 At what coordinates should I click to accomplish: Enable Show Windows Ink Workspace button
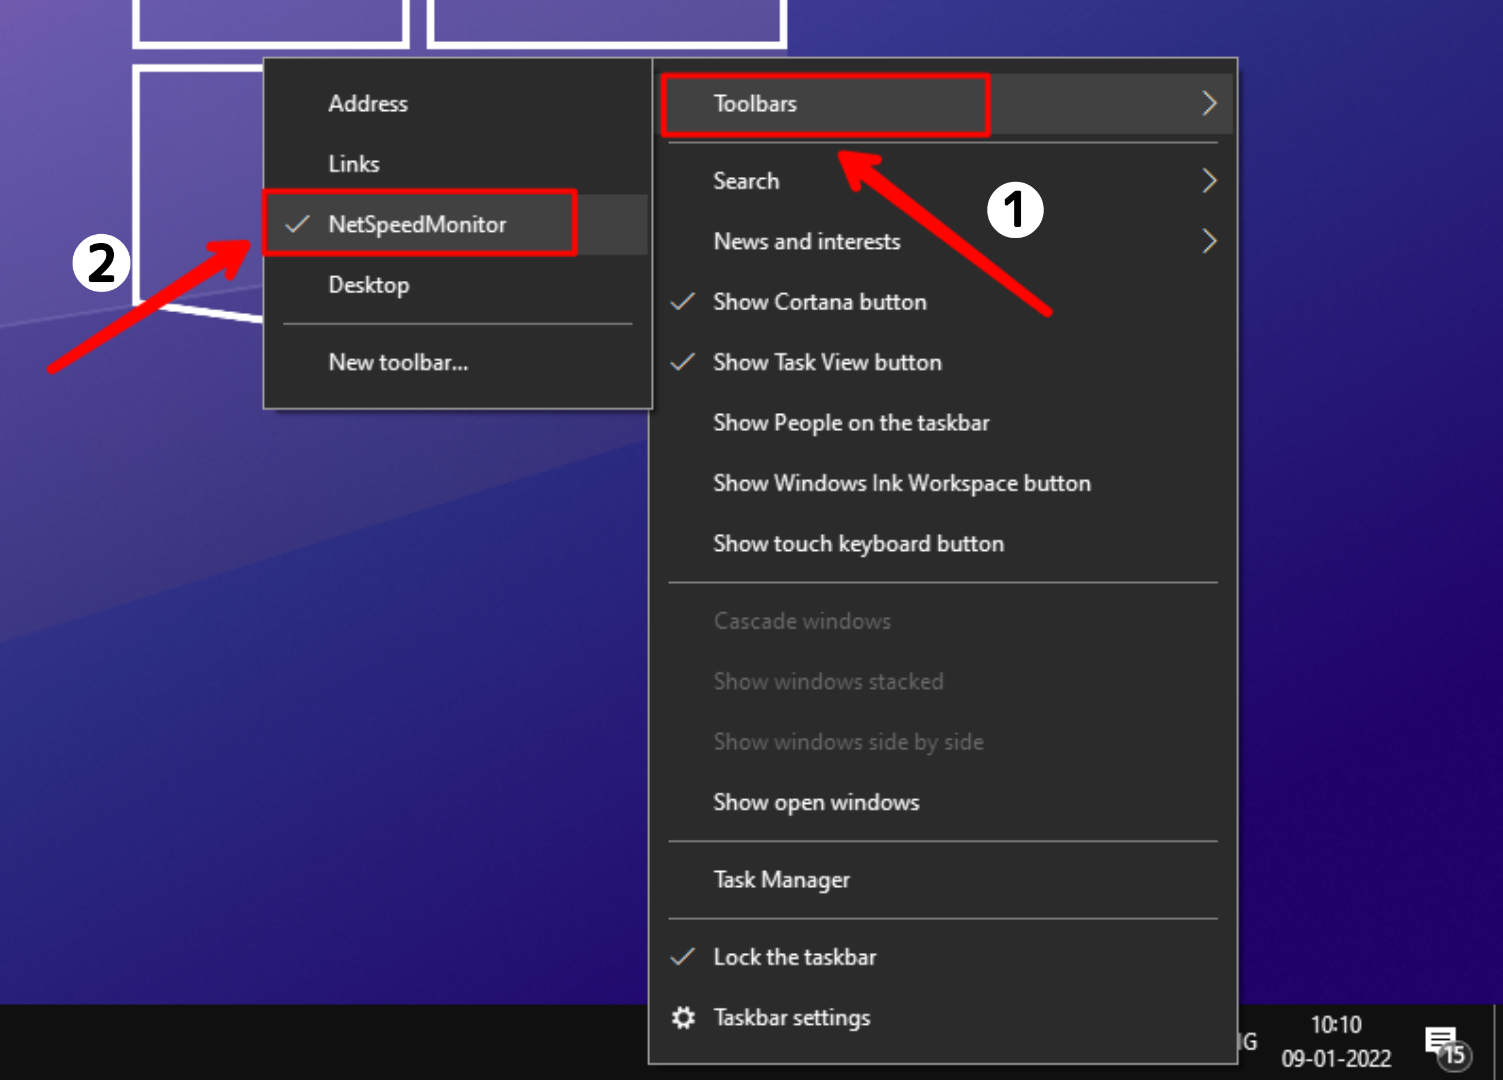(x=901, y=483)
